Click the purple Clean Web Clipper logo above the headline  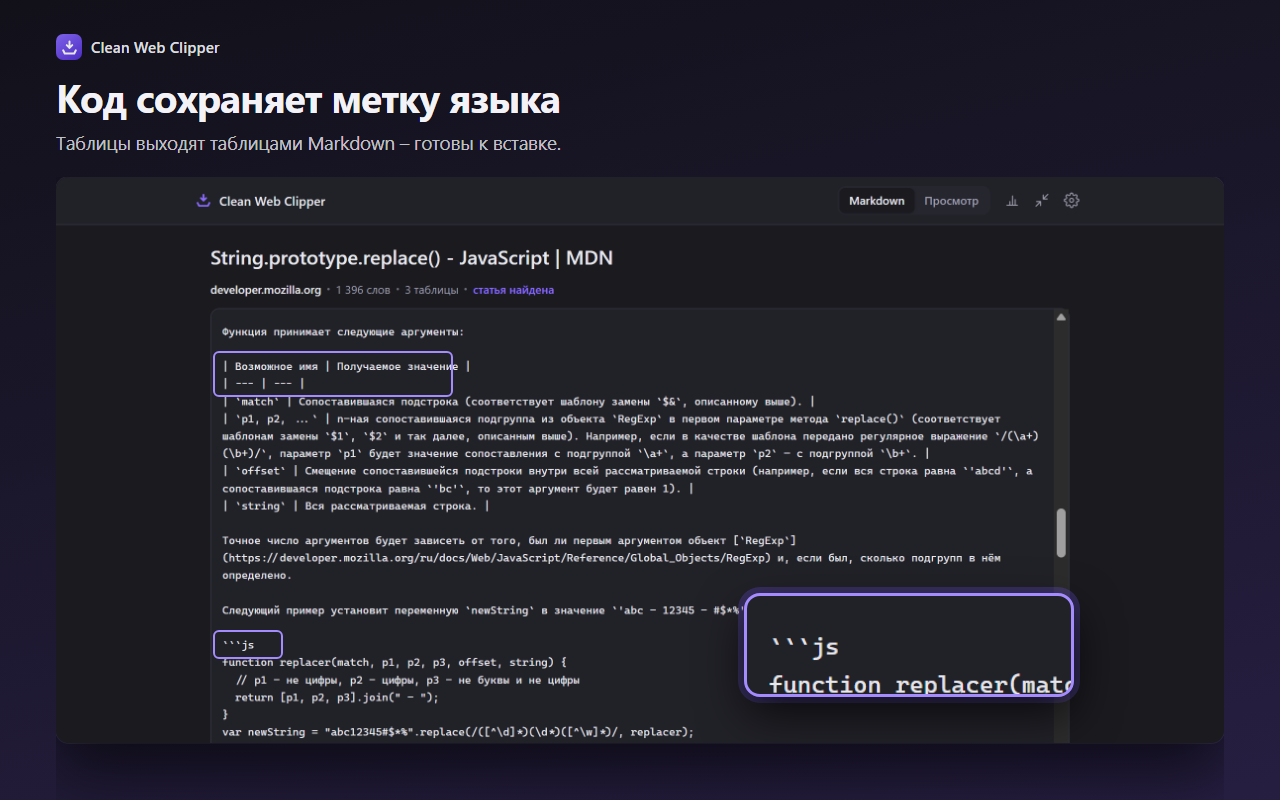click(69, 47)
